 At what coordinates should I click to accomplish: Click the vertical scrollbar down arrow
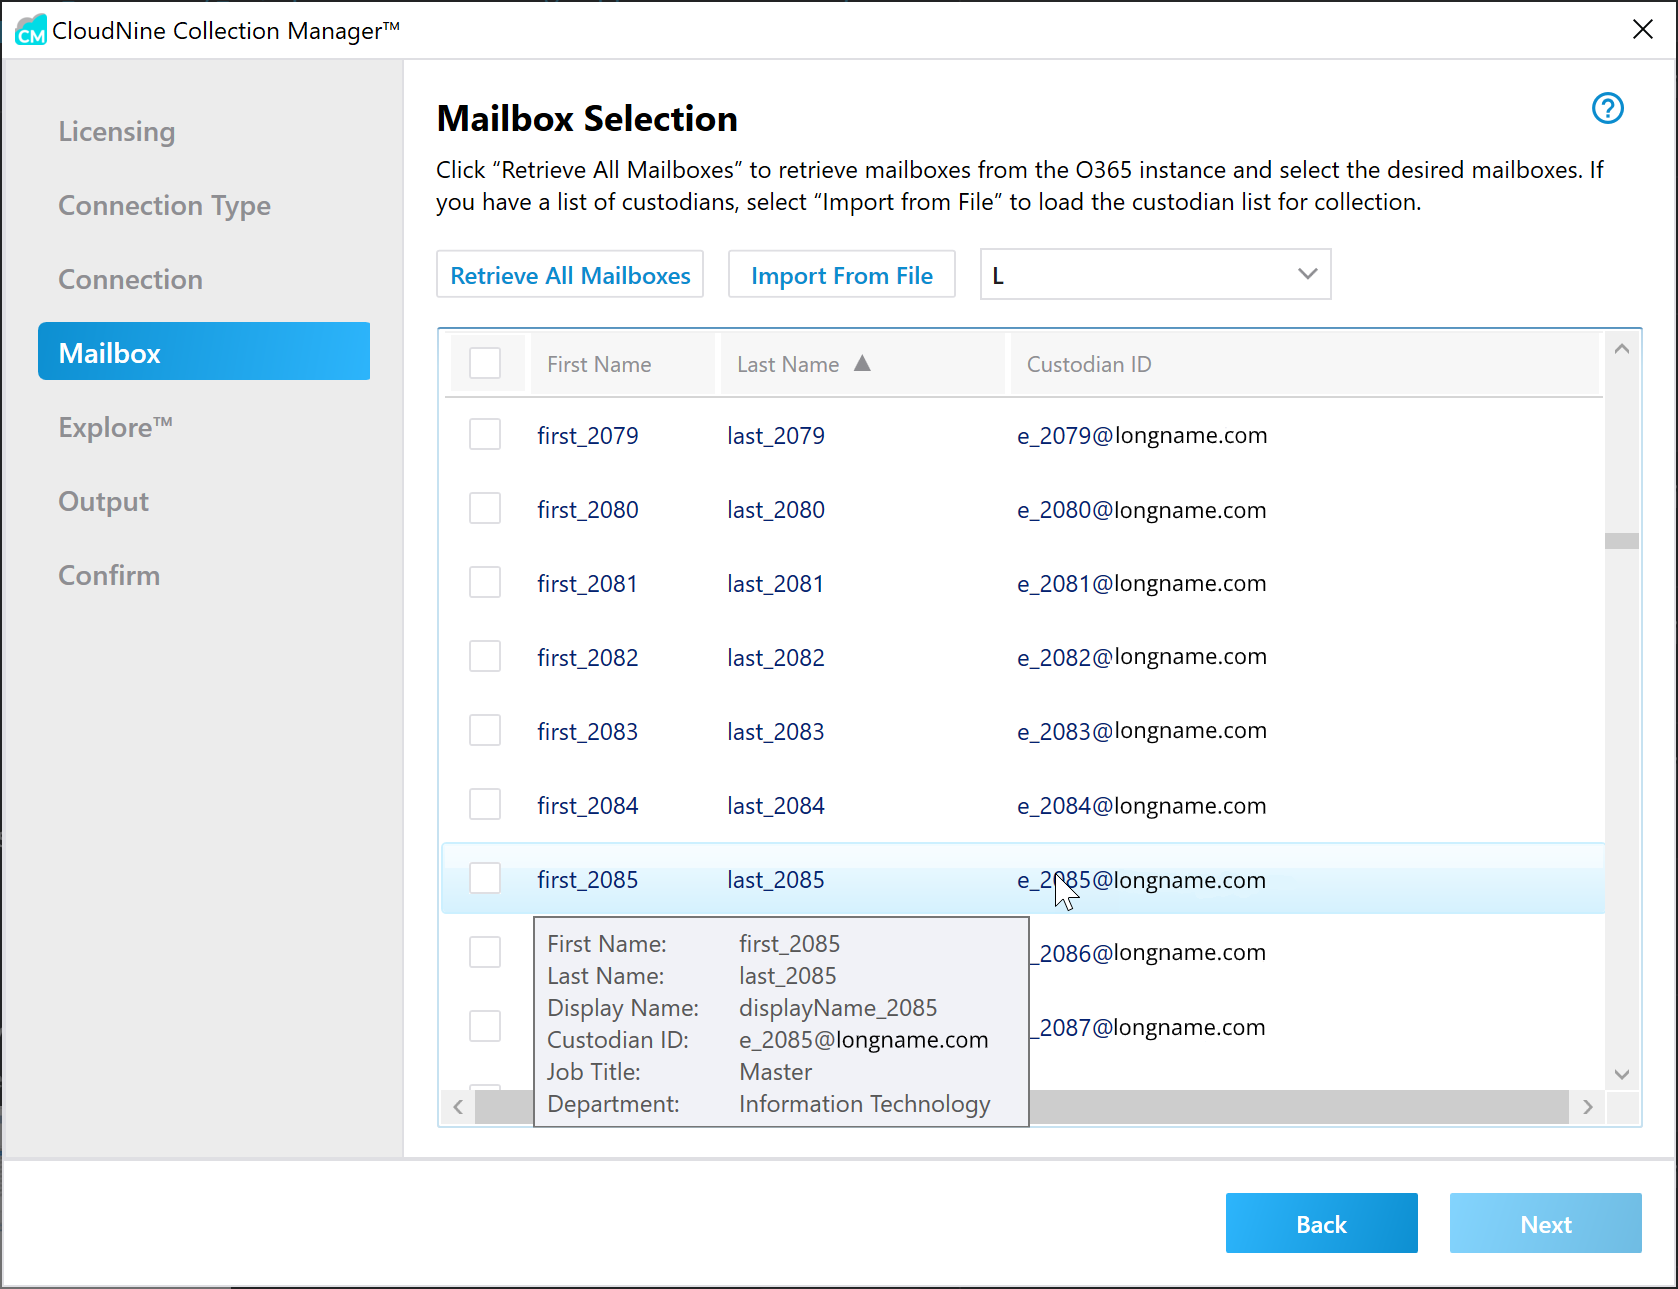pos(1622,1074)
